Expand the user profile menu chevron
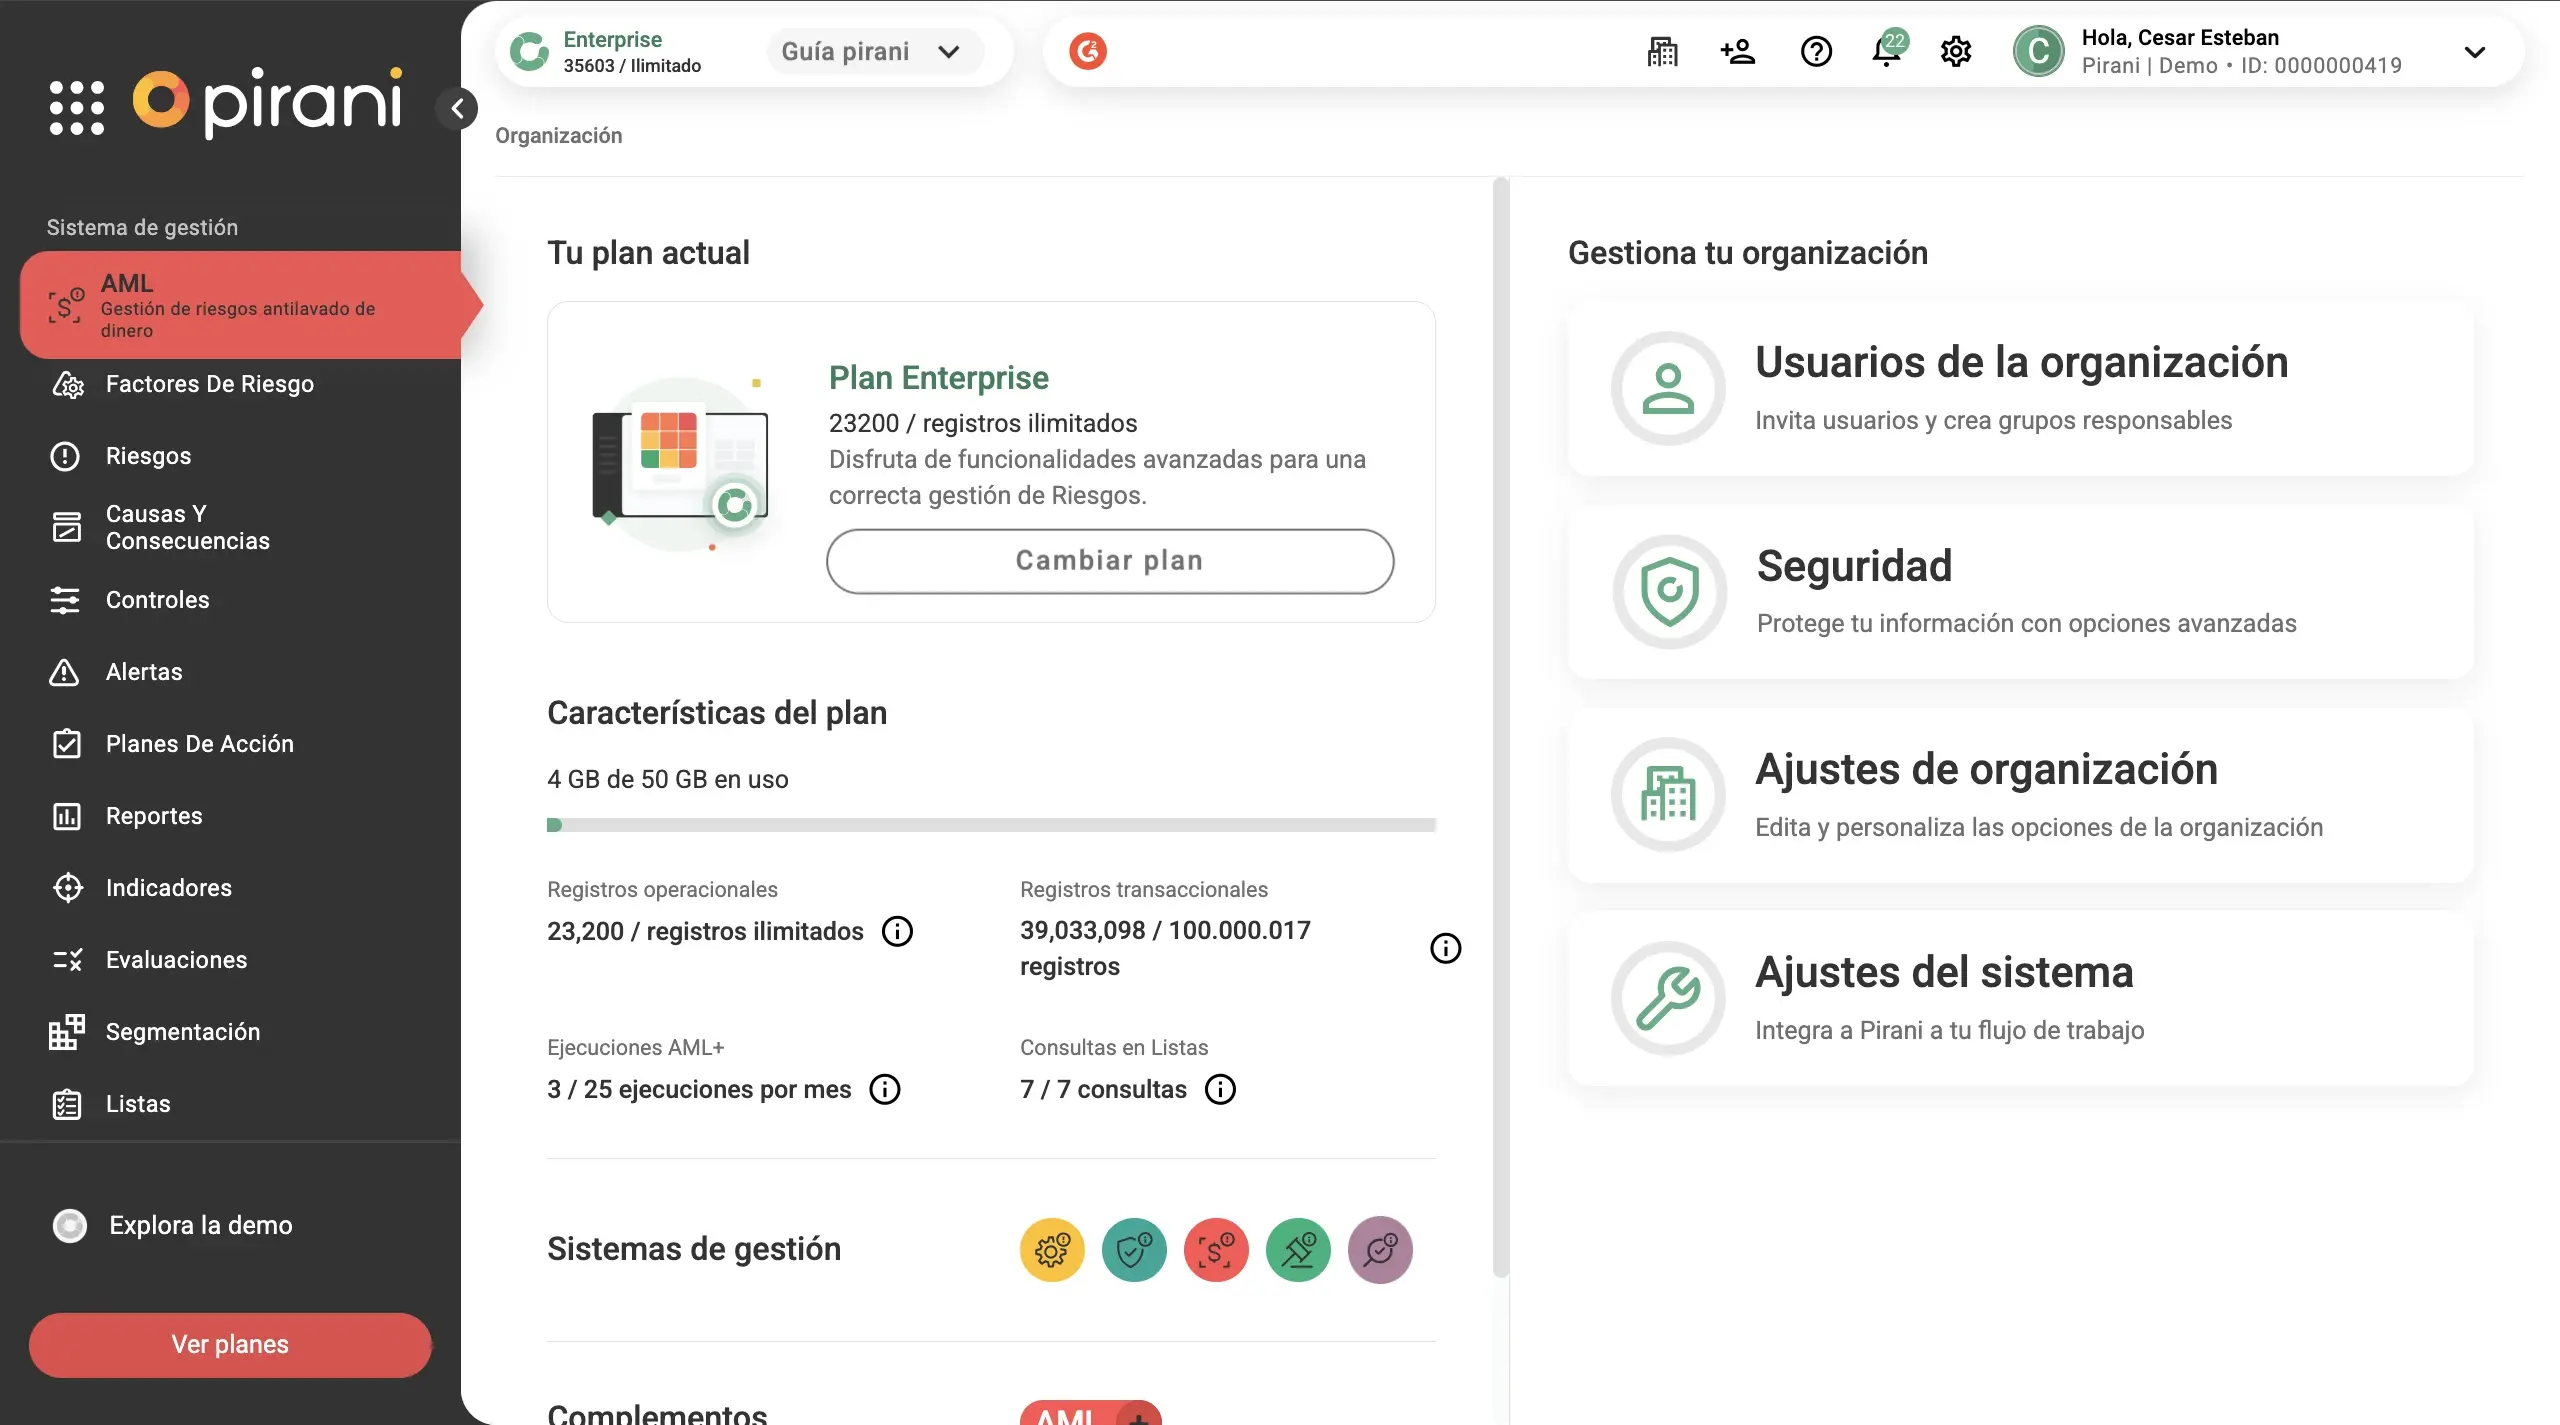Screen dimensions: 2560x1425 point(2474,52)
